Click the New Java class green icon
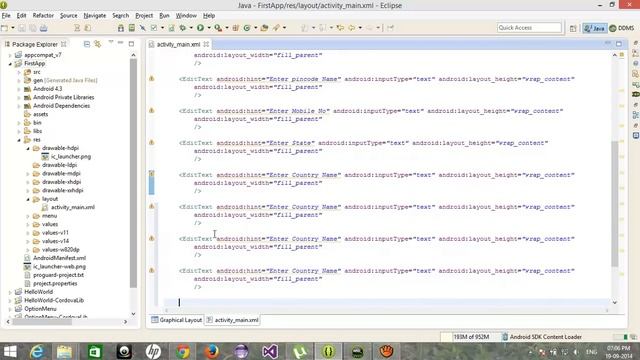Image resolution: width=640 pixels, height=360 pixels. point(247,28)
